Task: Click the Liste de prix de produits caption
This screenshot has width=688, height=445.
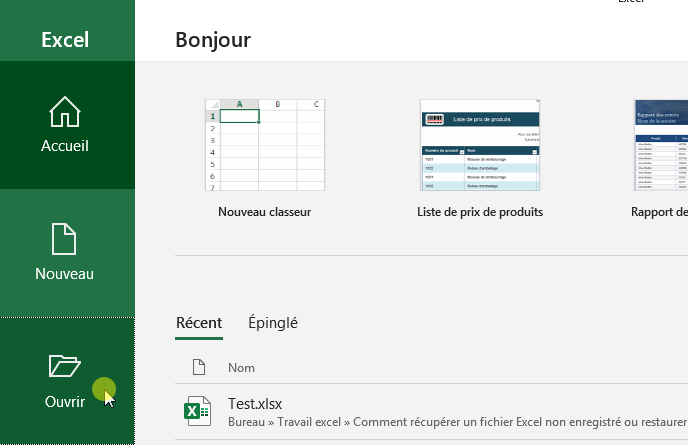Action: (480, 212)
